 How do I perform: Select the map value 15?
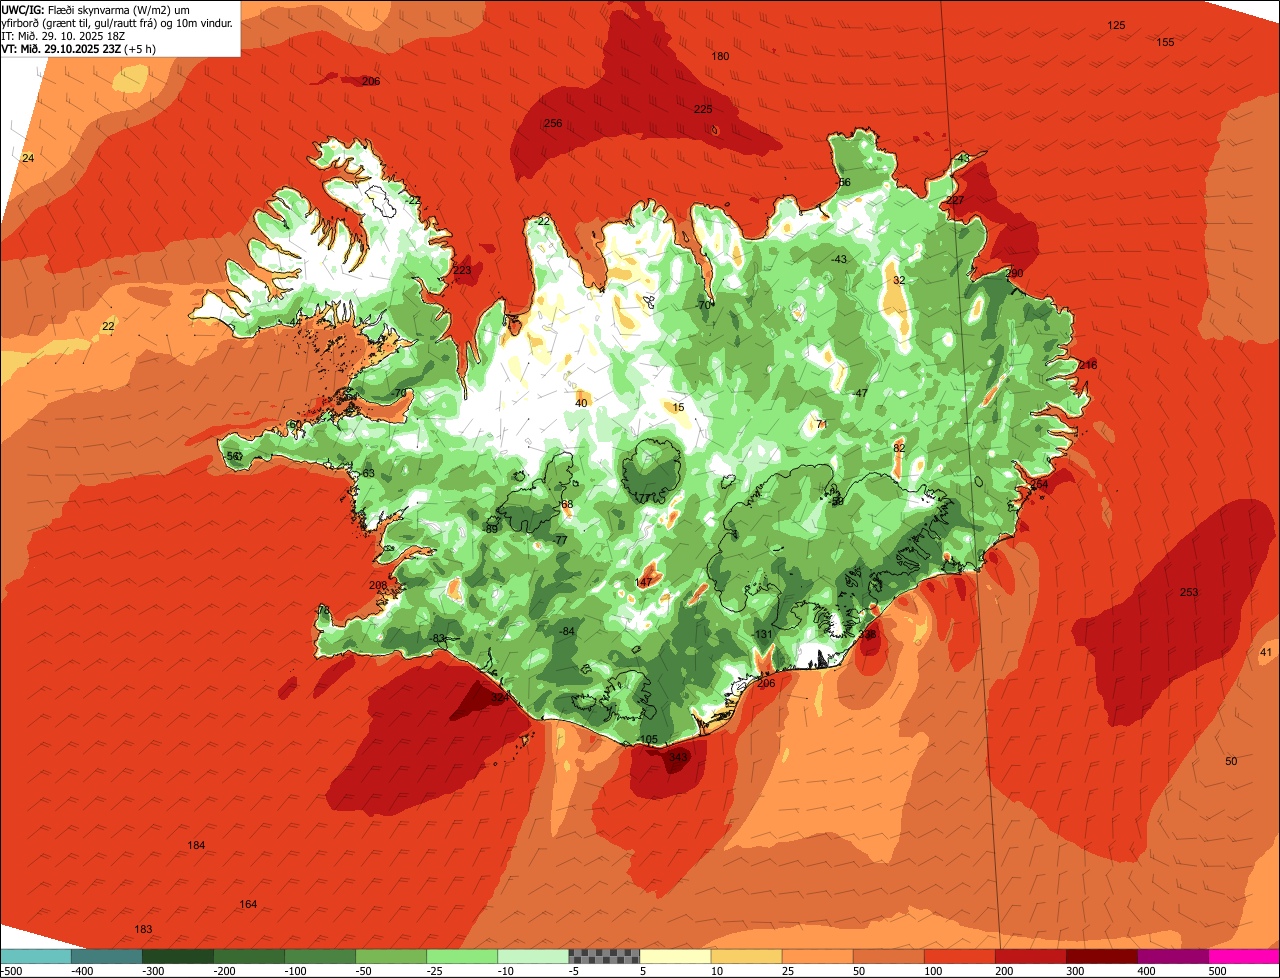click(678, 407)
